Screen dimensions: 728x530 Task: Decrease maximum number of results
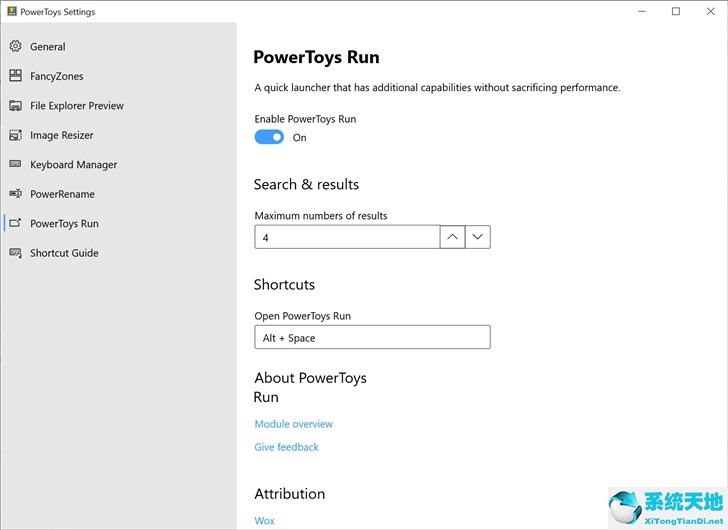478,237
